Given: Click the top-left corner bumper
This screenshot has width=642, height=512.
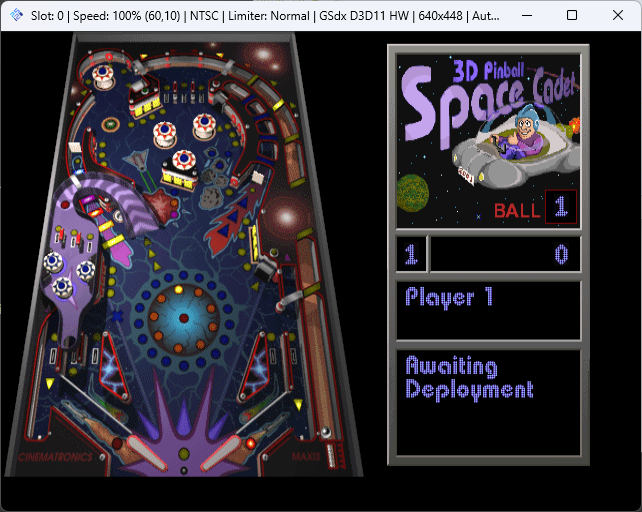Looking at the screenshot, I should pos(102,74).
